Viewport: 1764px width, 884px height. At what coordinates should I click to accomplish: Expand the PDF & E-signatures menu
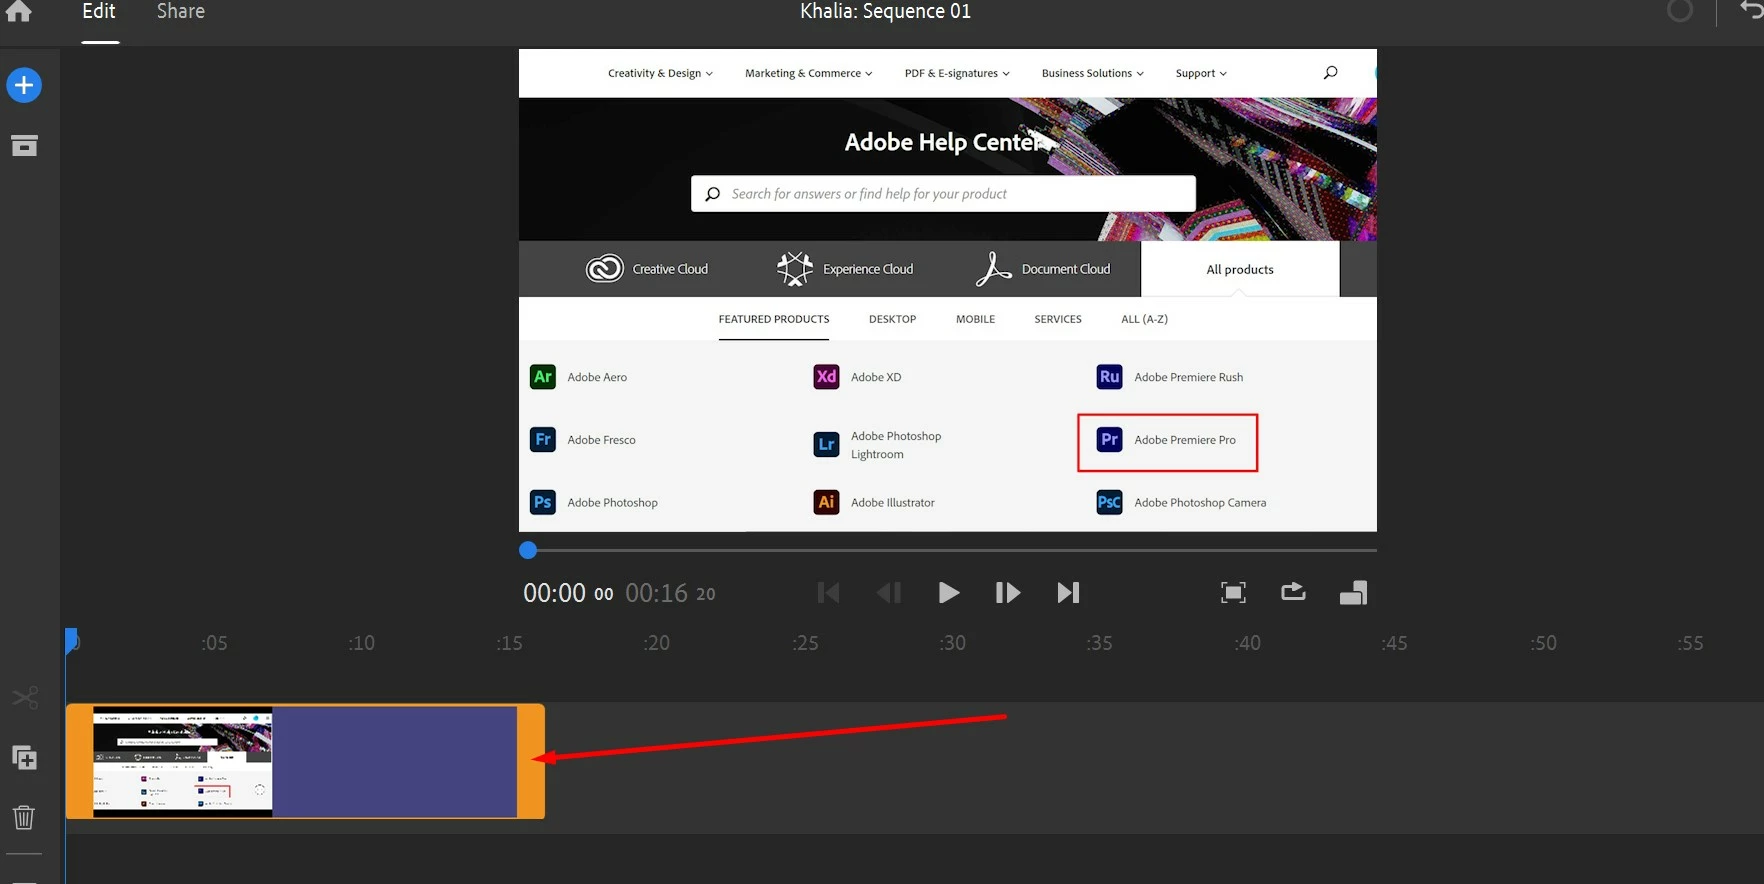(x=957, y=73)
